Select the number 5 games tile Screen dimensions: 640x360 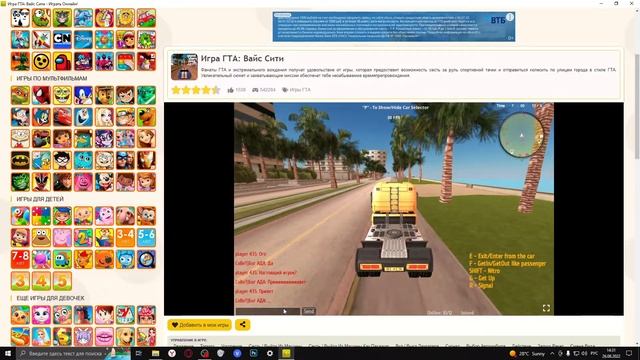62,281
